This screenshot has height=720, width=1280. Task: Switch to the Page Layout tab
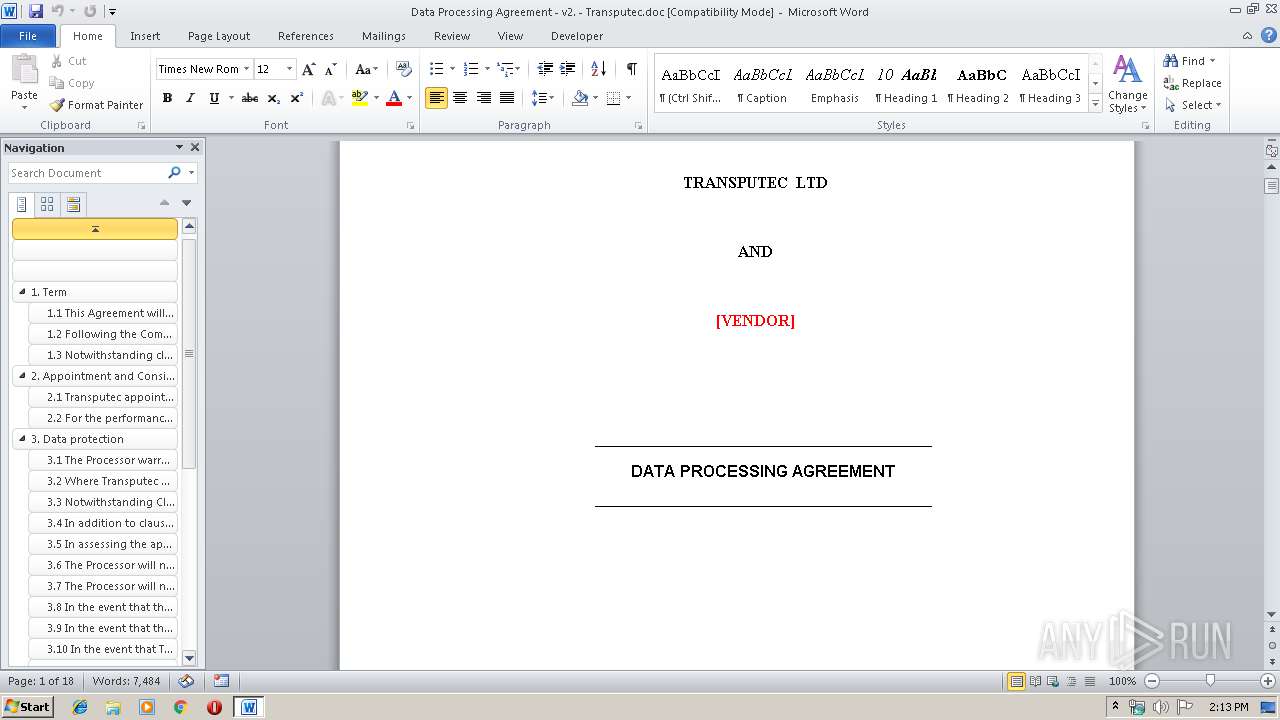(x=219, y=36)
